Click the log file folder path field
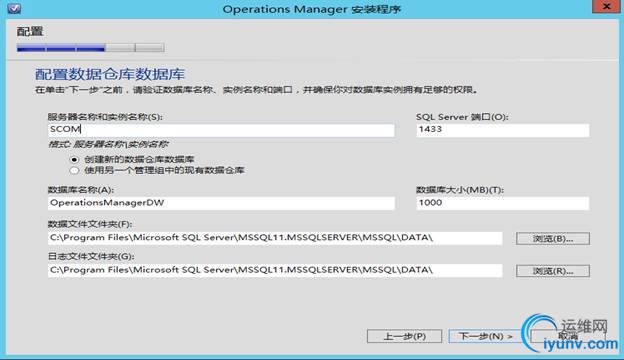 275,270
